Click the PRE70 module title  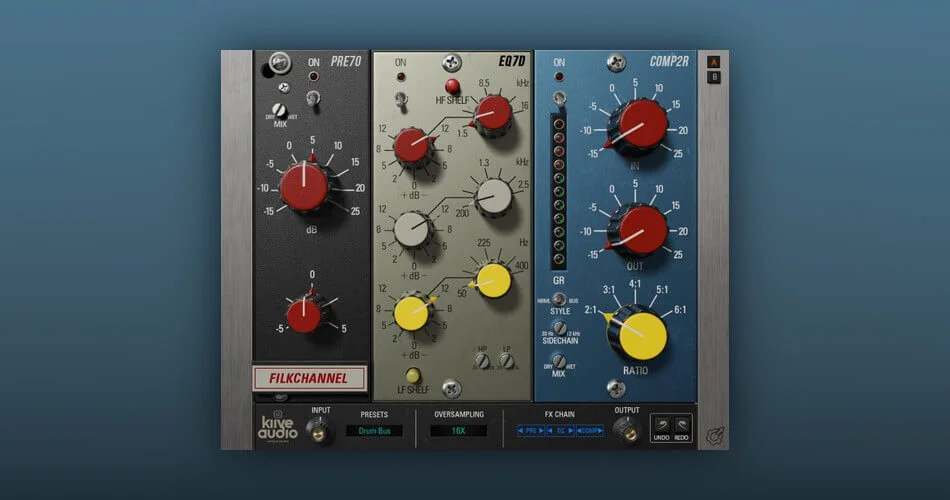click(346, 62)
